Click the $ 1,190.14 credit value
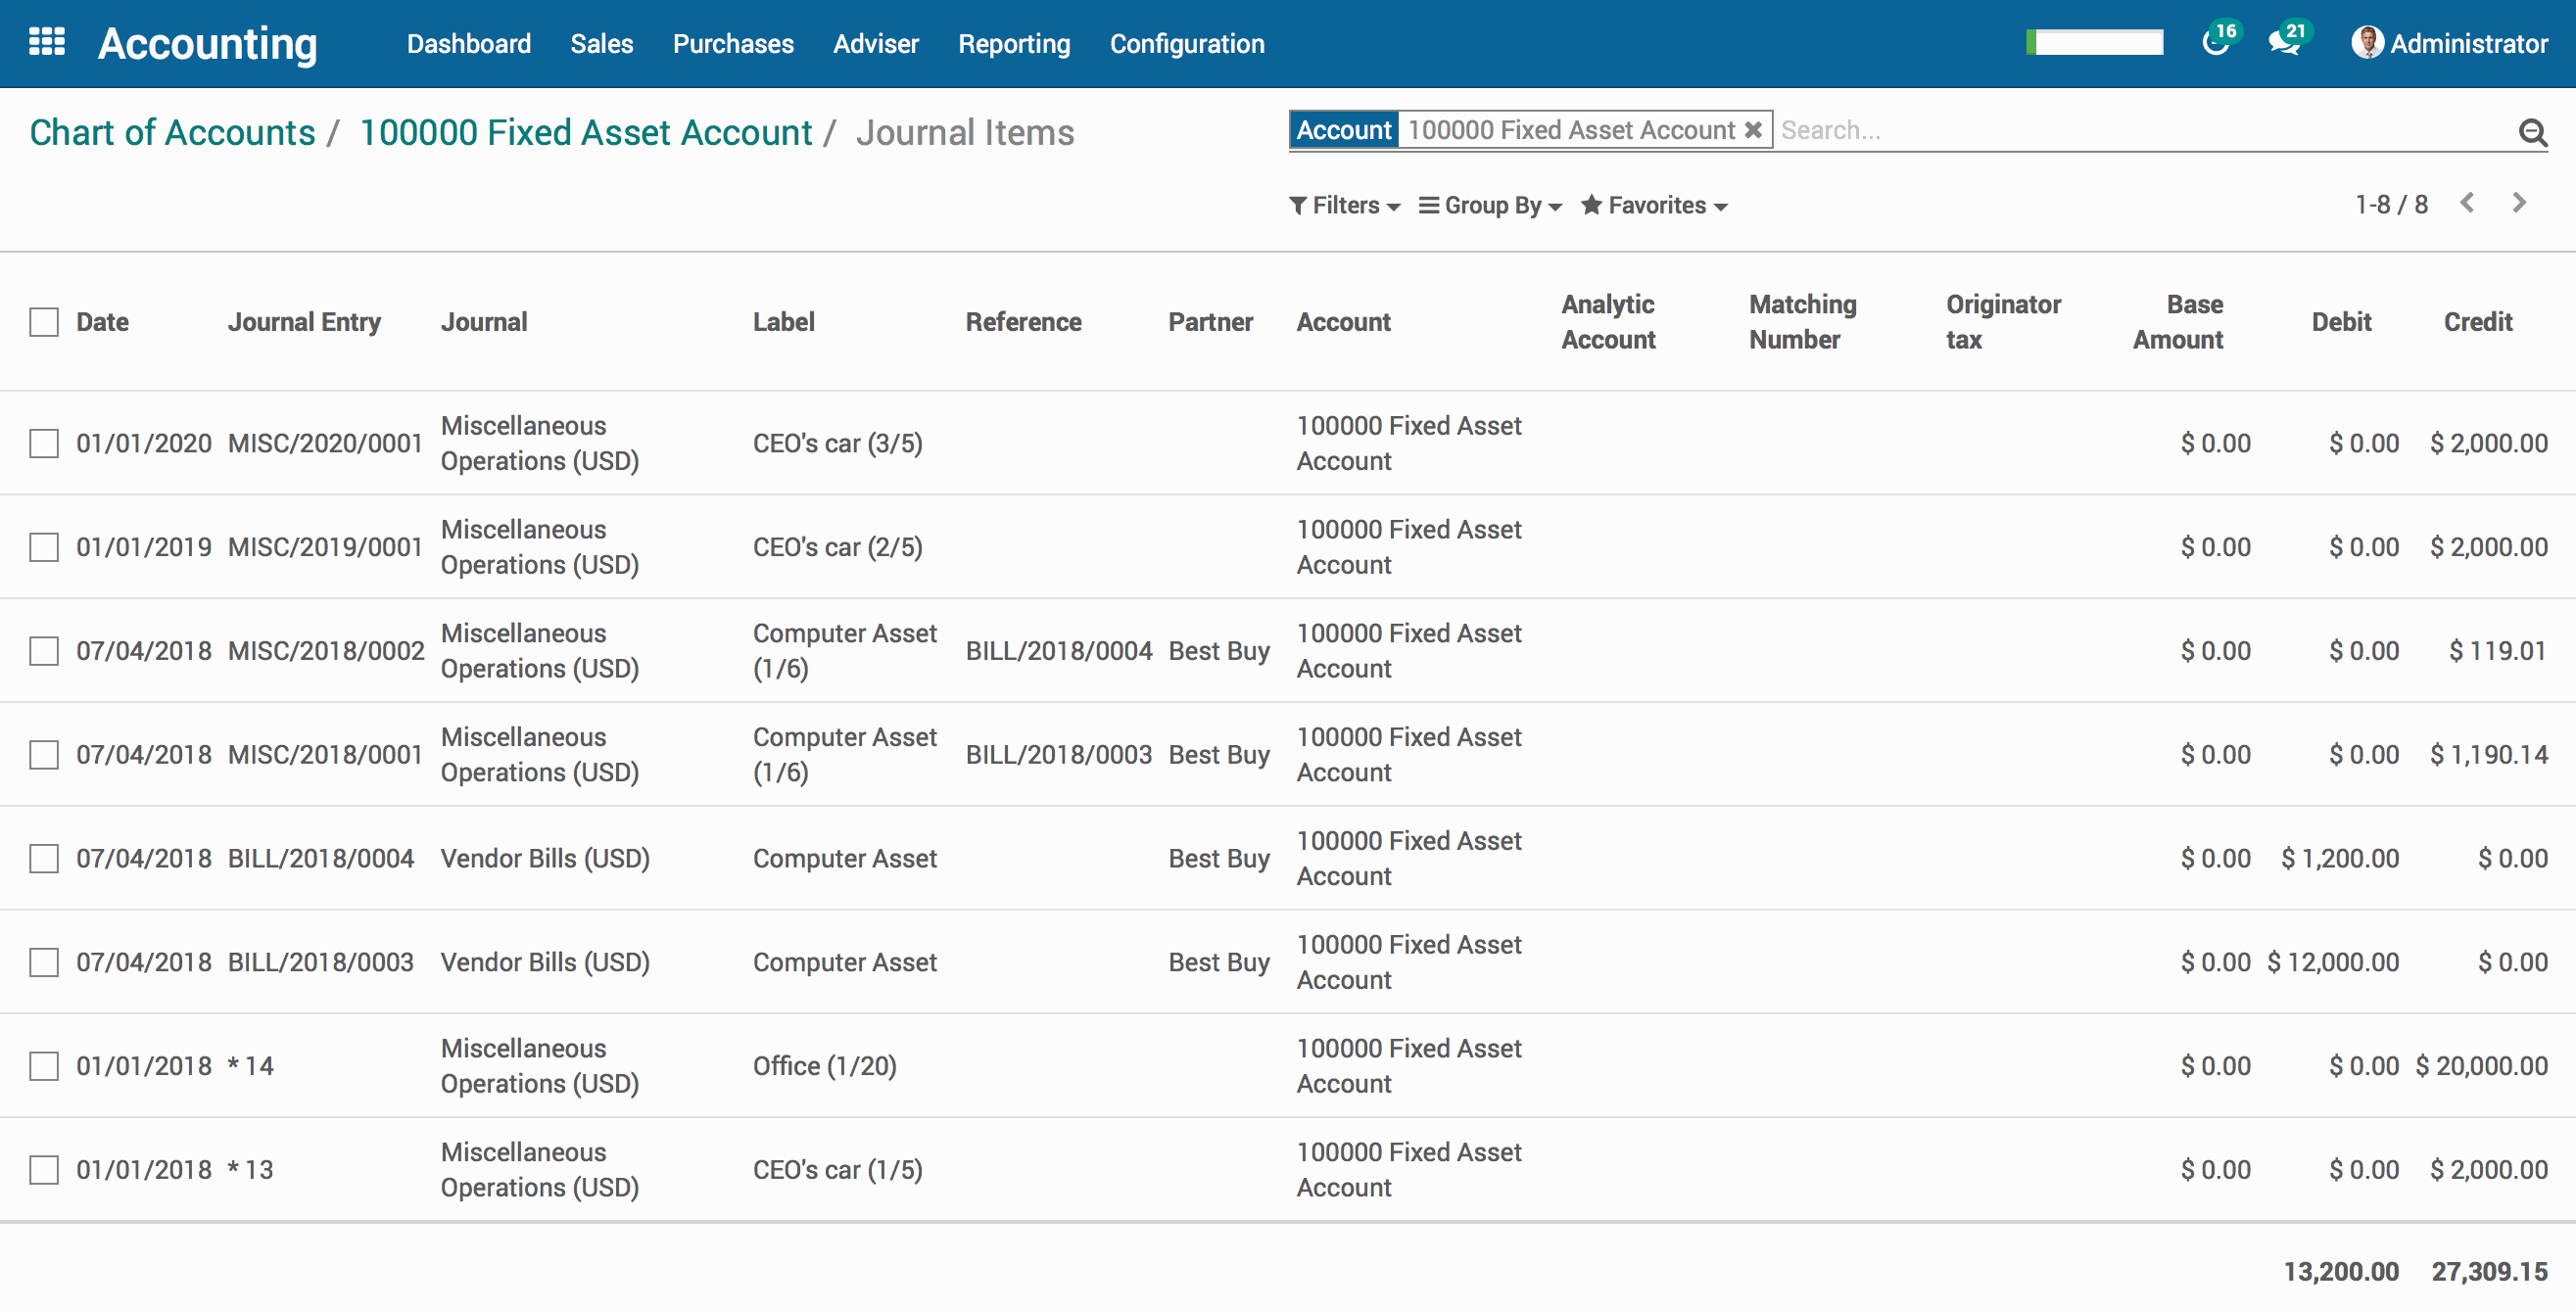 pos(2489,754)
